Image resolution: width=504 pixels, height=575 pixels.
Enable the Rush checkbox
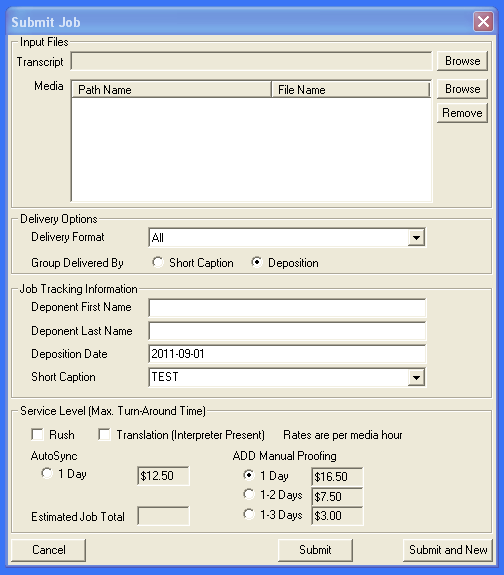(37, 435)
